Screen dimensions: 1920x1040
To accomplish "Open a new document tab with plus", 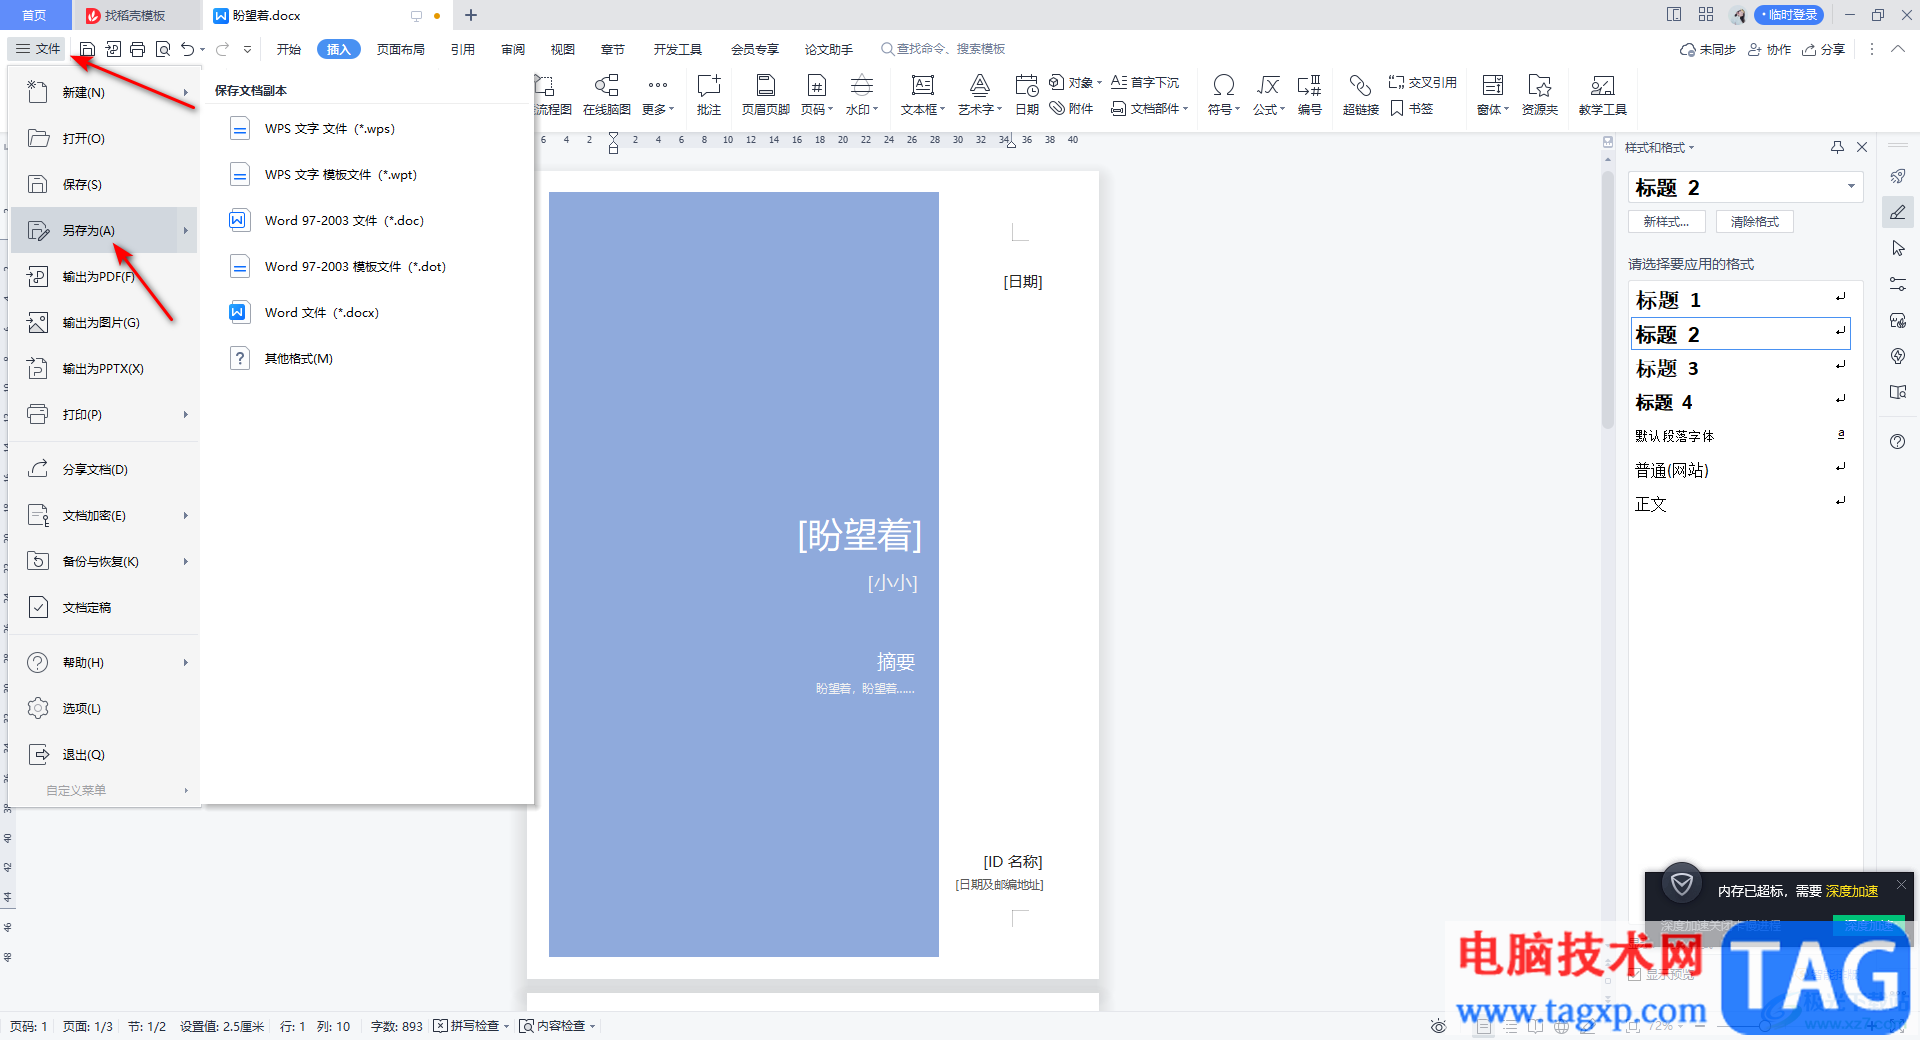I will click(x=471, y=15).
